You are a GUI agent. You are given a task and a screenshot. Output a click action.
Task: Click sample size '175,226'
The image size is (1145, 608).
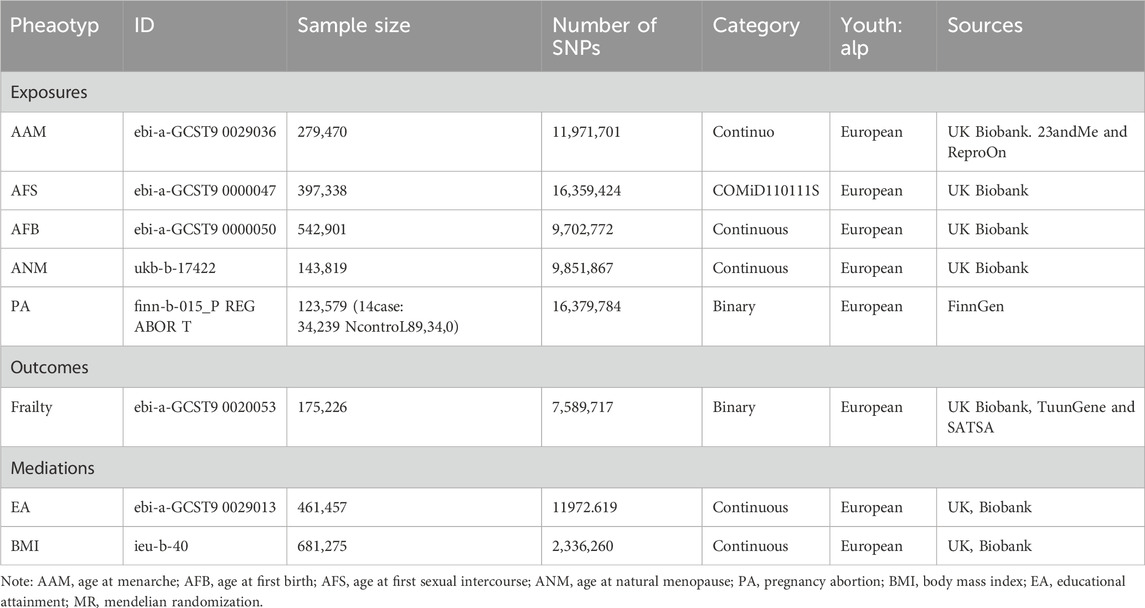(322, 407)
